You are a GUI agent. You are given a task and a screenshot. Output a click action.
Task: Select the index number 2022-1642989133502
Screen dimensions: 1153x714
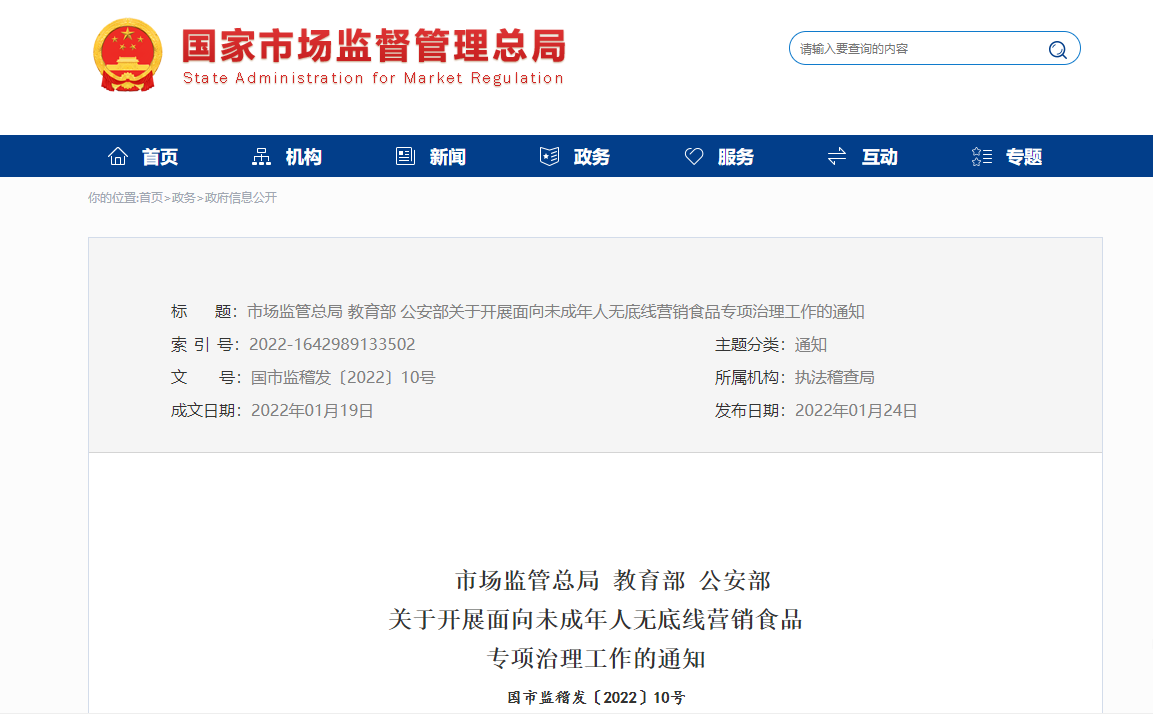[332, 344]
